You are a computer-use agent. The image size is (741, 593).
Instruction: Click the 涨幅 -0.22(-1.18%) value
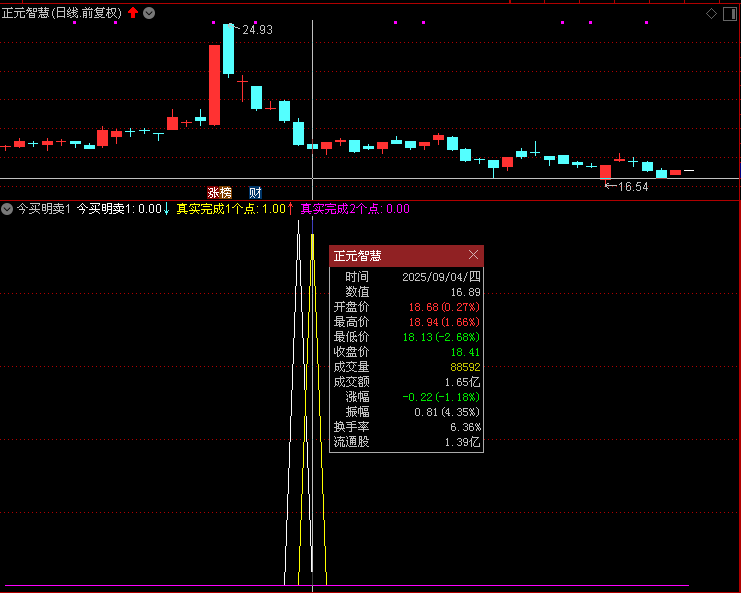click(441, 397)
